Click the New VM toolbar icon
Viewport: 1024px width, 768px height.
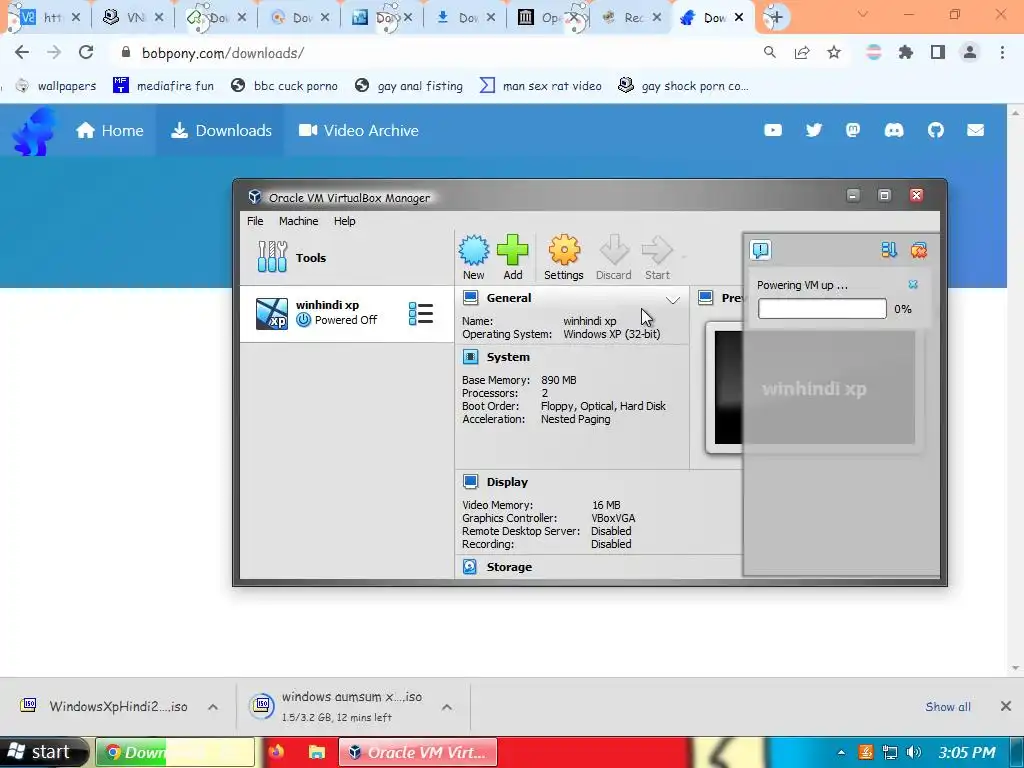(x=473, y=250)
